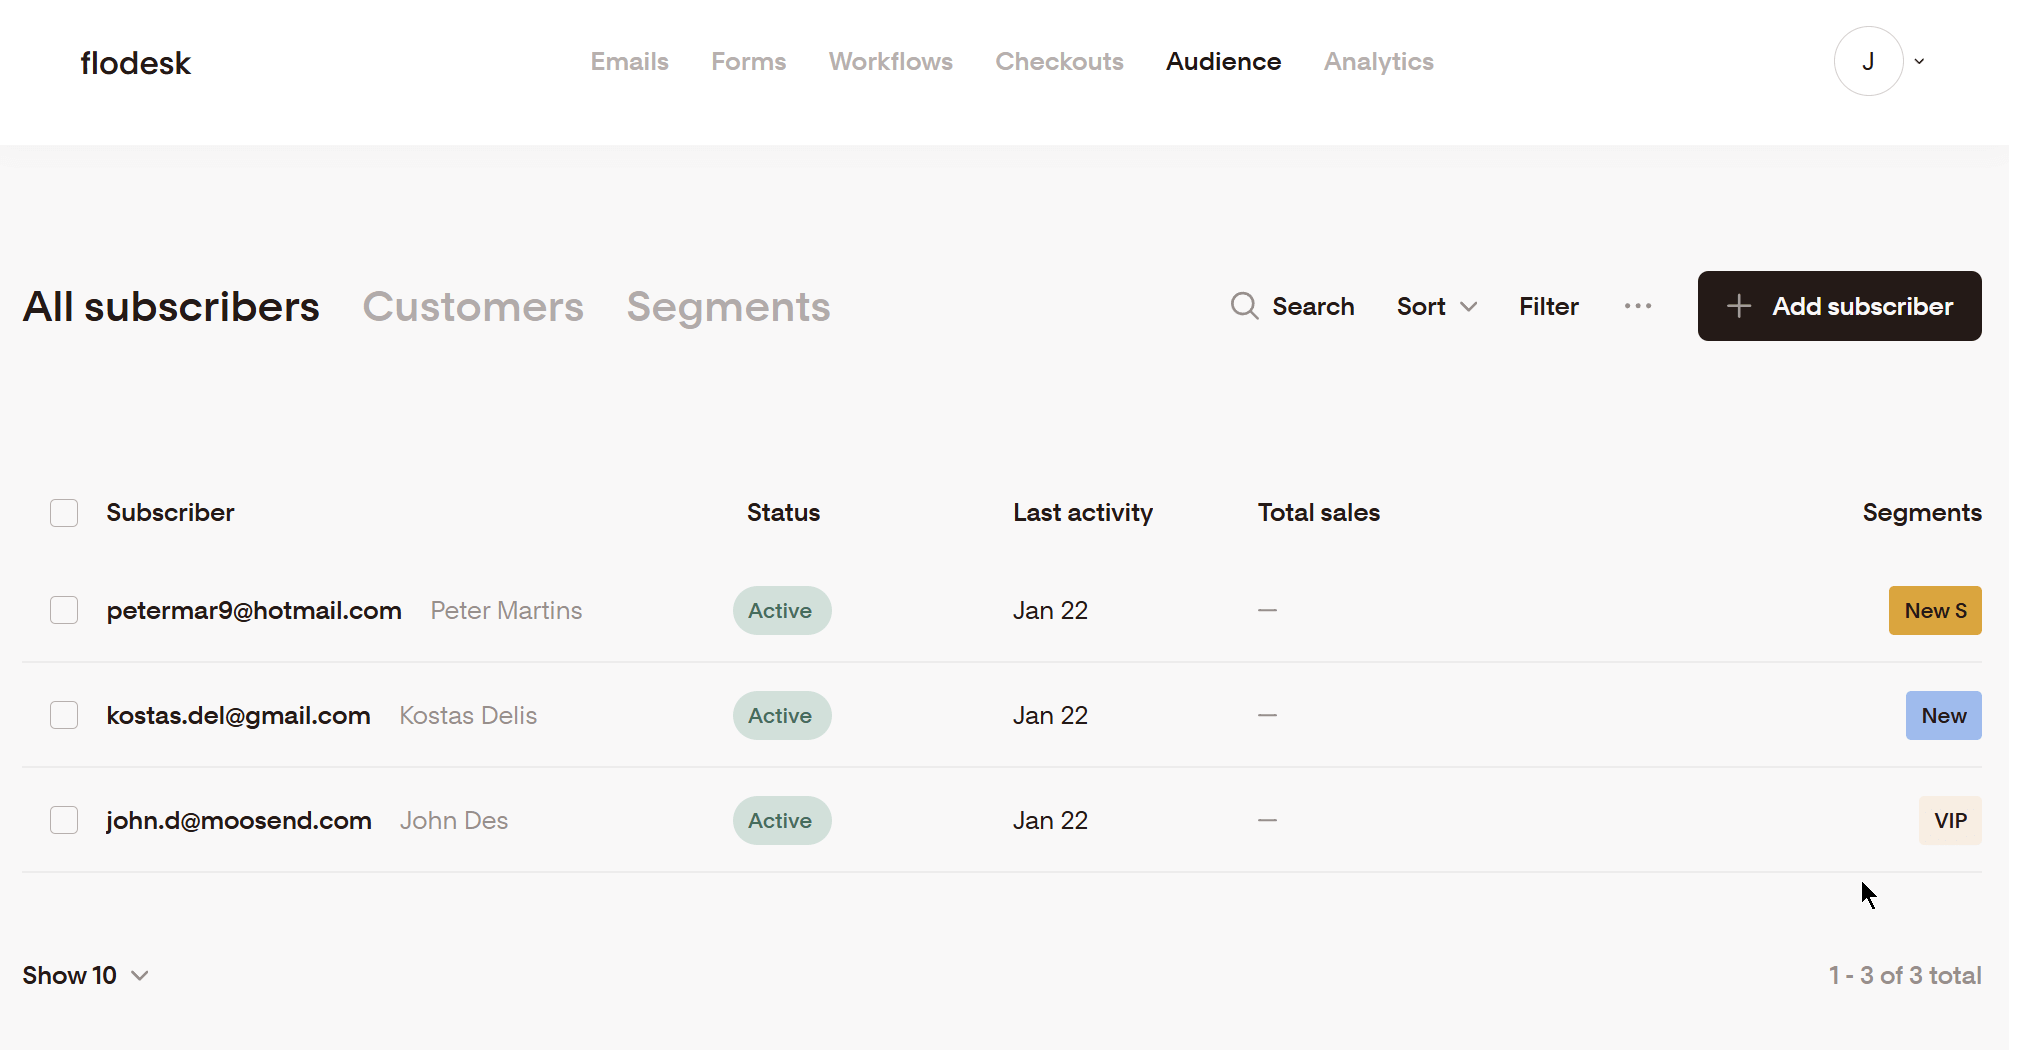The image size is (2026, 1050).
Task: Open the Filter options
Action: coord(1548,307)
